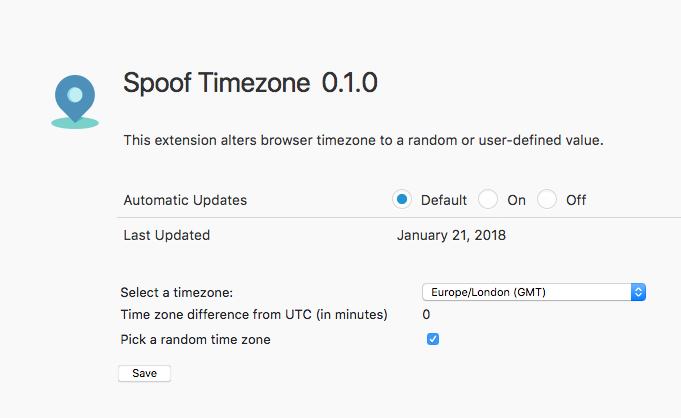
Task: Click the Spoof Timezone extension title
Action: (217, 83)
